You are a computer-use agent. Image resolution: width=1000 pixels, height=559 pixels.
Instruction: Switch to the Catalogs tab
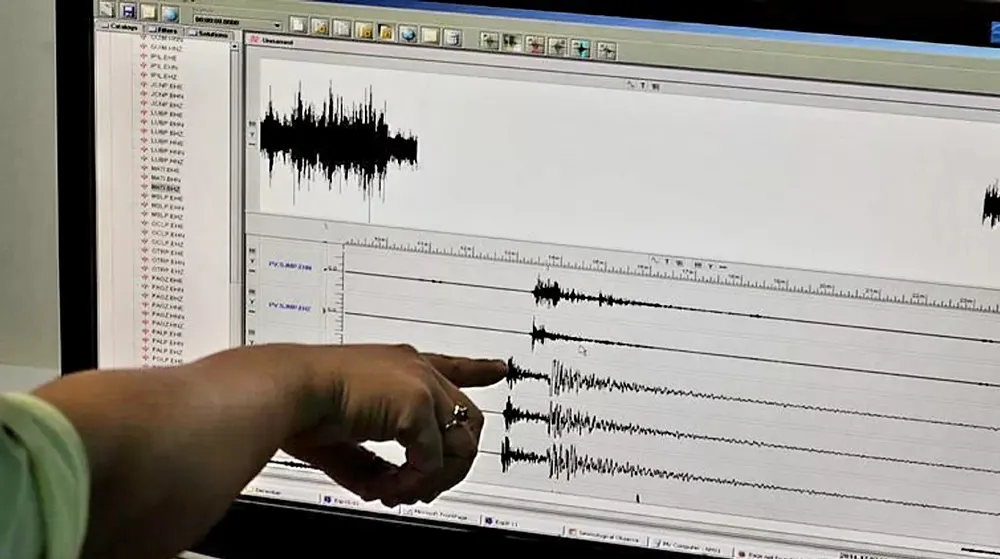(x=122, y=27)
